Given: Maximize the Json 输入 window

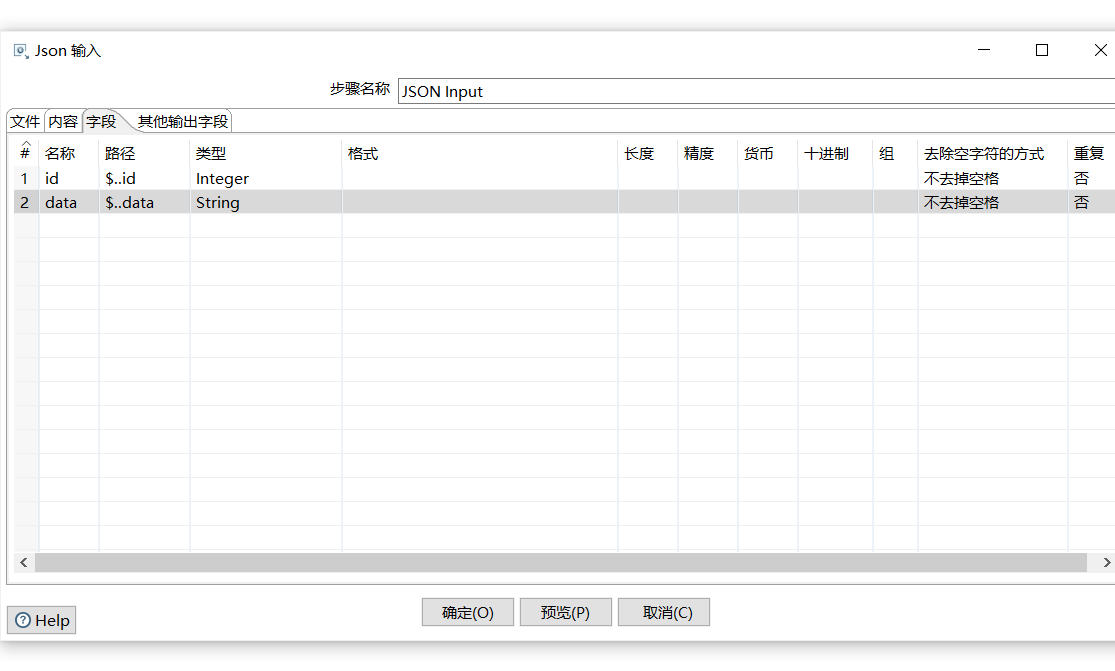Looking at the screenshot, I should tap(1042, 50).
